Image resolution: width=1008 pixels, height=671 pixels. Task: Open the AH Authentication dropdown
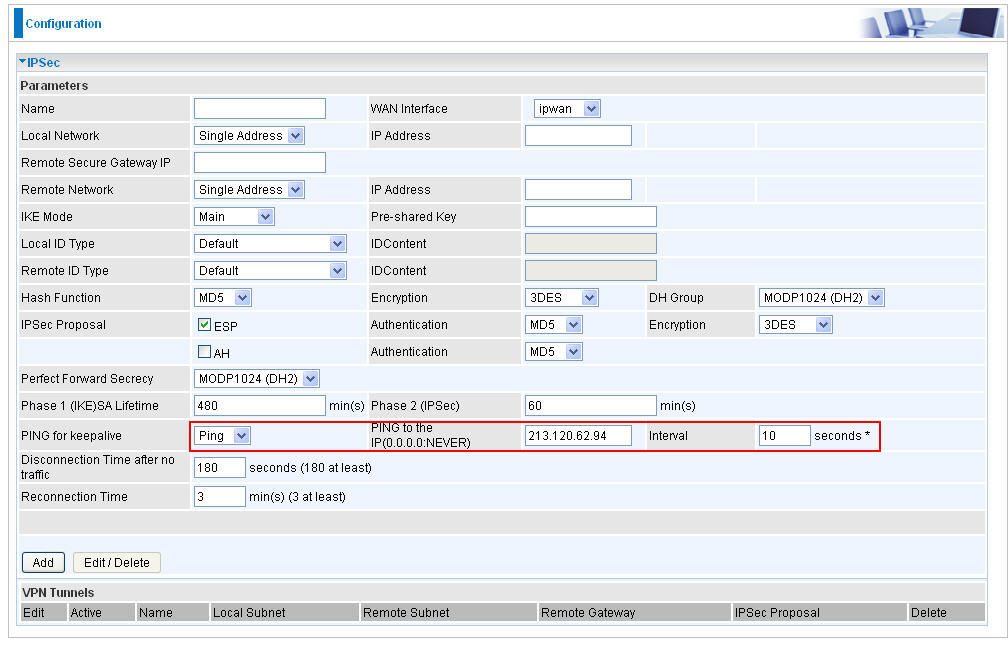point(554,352)
